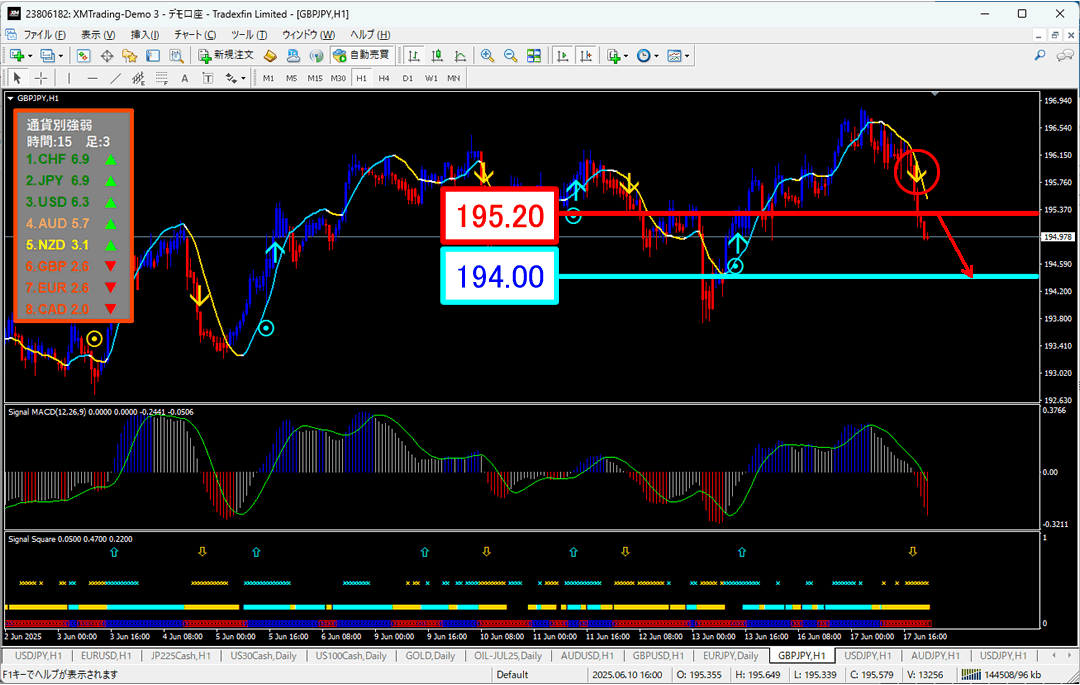Toggle the Terminal panel
This screenshot has width=1080, height=685.
pyautogui.click(x=153, y=56)
